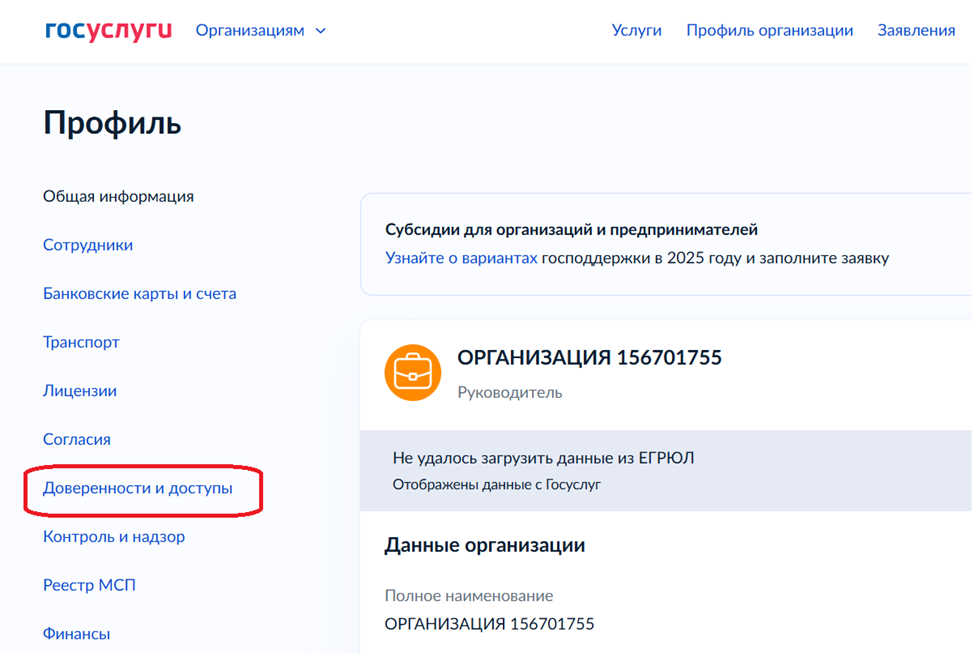Image resolution: width=974 pixels, height=653 pixels.
Task: Open the Сотрудники section
Action: click(88, 245)
